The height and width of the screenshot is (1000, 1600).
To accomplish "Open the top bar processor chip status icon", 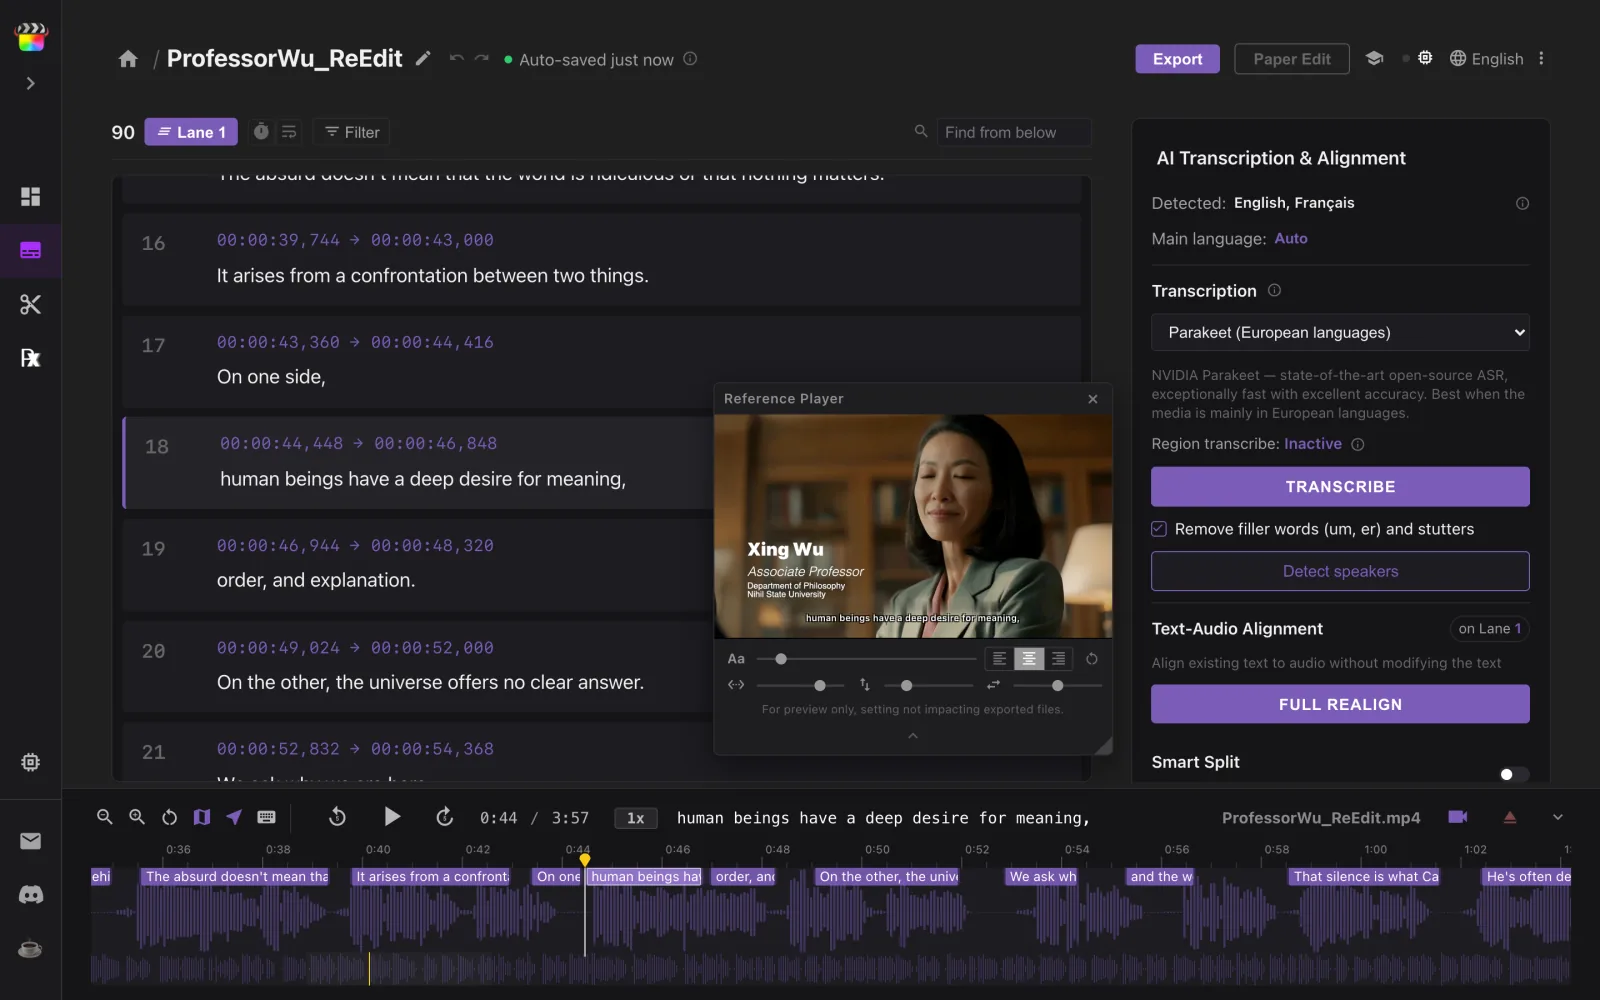I will coord(1425,58).
